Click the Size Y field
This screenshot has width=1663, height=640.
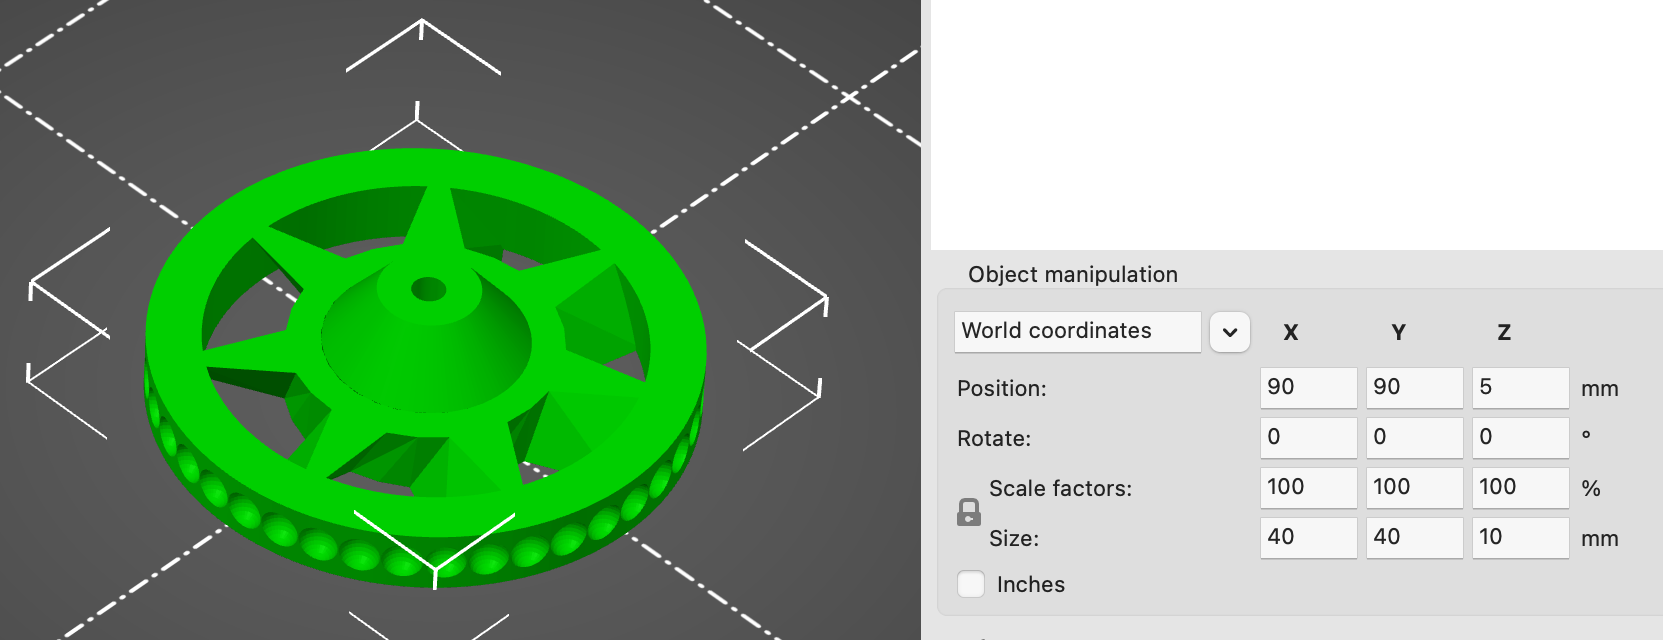[x=1413, y=538]
